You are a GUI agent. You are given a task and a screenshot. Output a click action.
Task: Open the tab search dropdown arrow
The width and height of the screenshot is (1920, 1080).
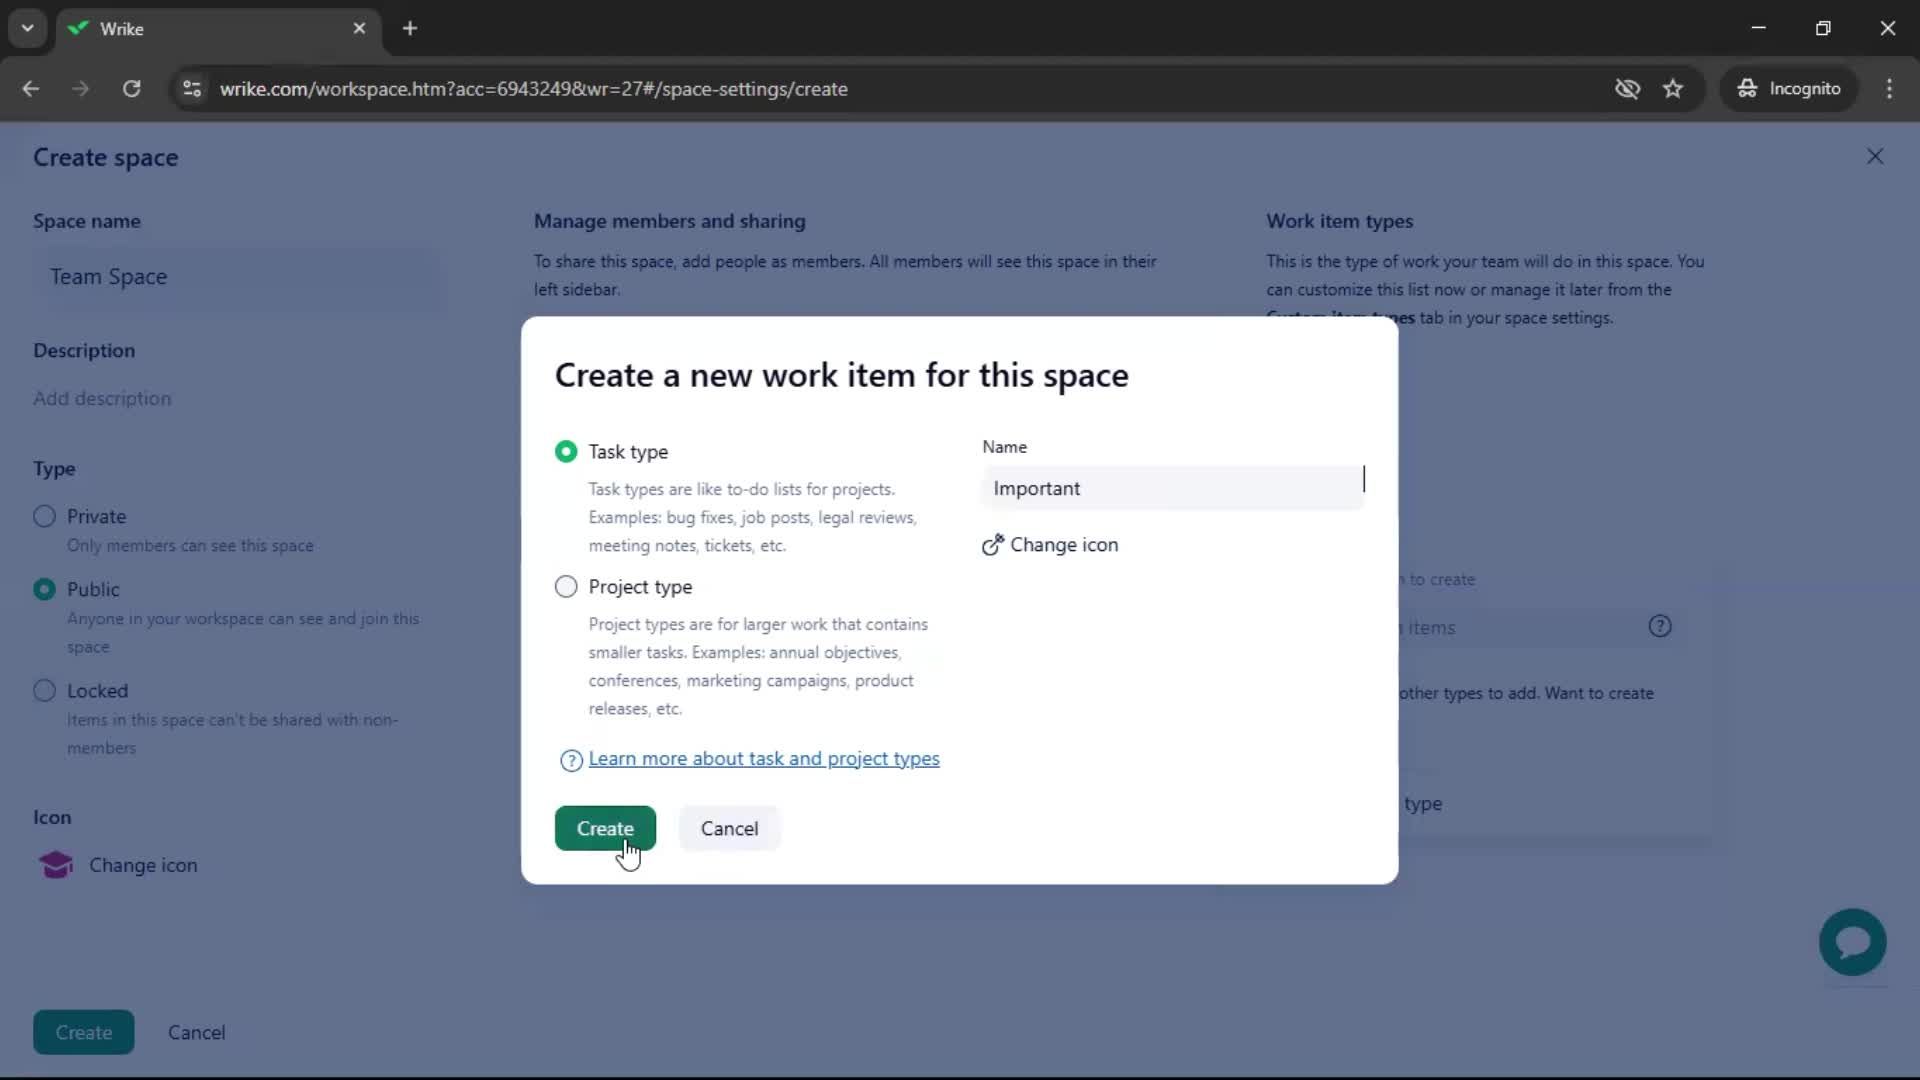click(28, 28)
